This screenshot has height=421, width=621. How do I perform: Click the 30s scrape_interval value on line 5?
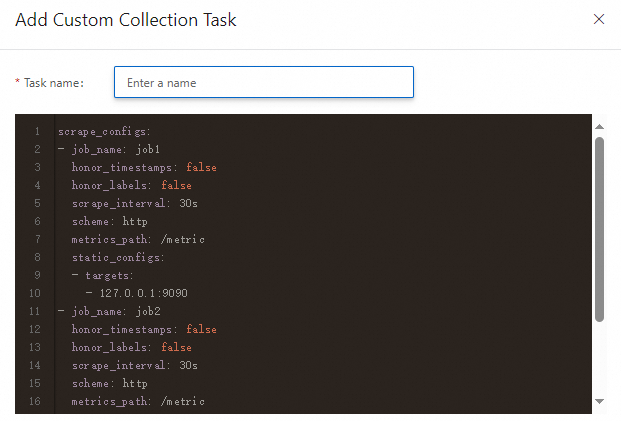[188, 203]
